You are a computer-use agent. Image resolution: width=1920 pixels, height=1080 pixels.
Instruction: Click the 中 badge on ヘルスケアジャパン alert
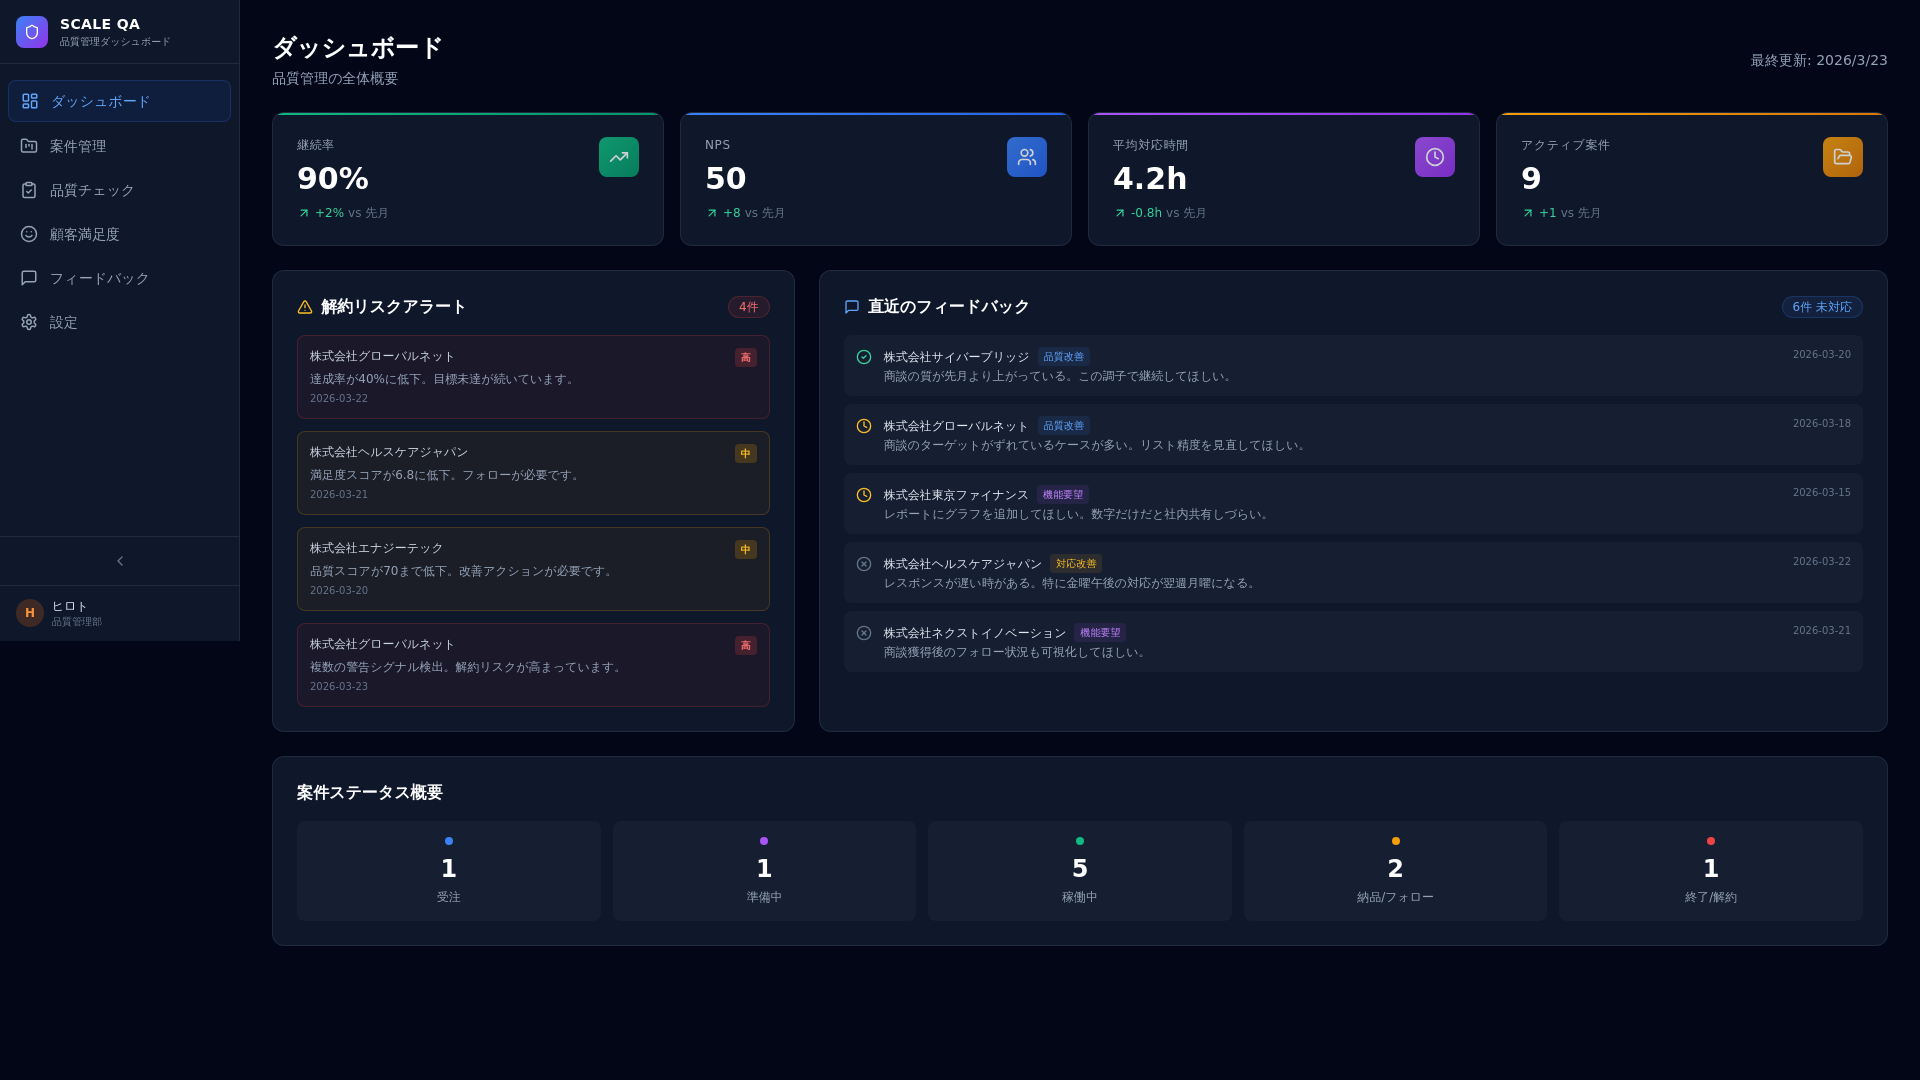(x=746, y=454)
